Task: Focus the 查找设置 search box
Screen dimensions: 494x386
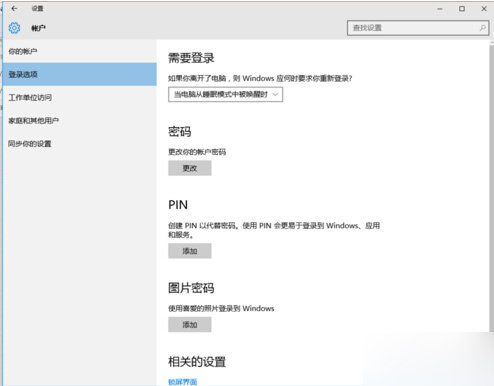Action: (x=418, y=28)
